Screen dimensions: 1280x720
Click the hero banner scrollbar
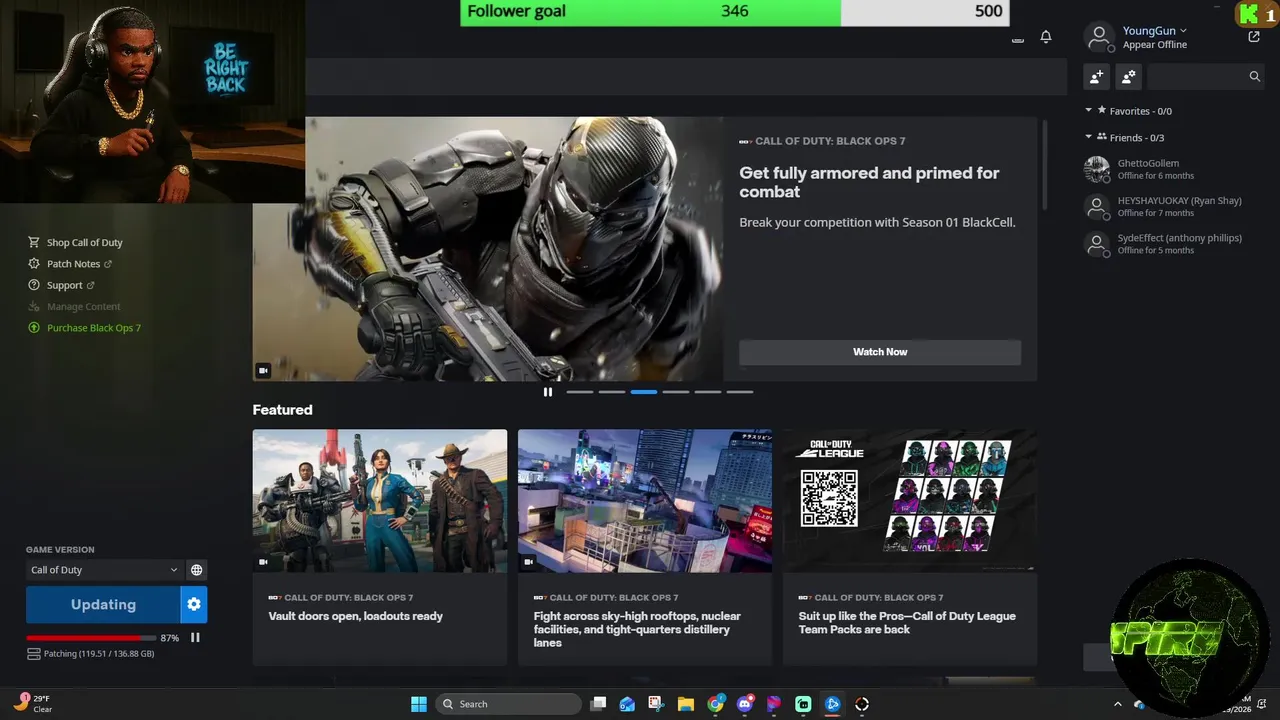tap(1045, 165)
